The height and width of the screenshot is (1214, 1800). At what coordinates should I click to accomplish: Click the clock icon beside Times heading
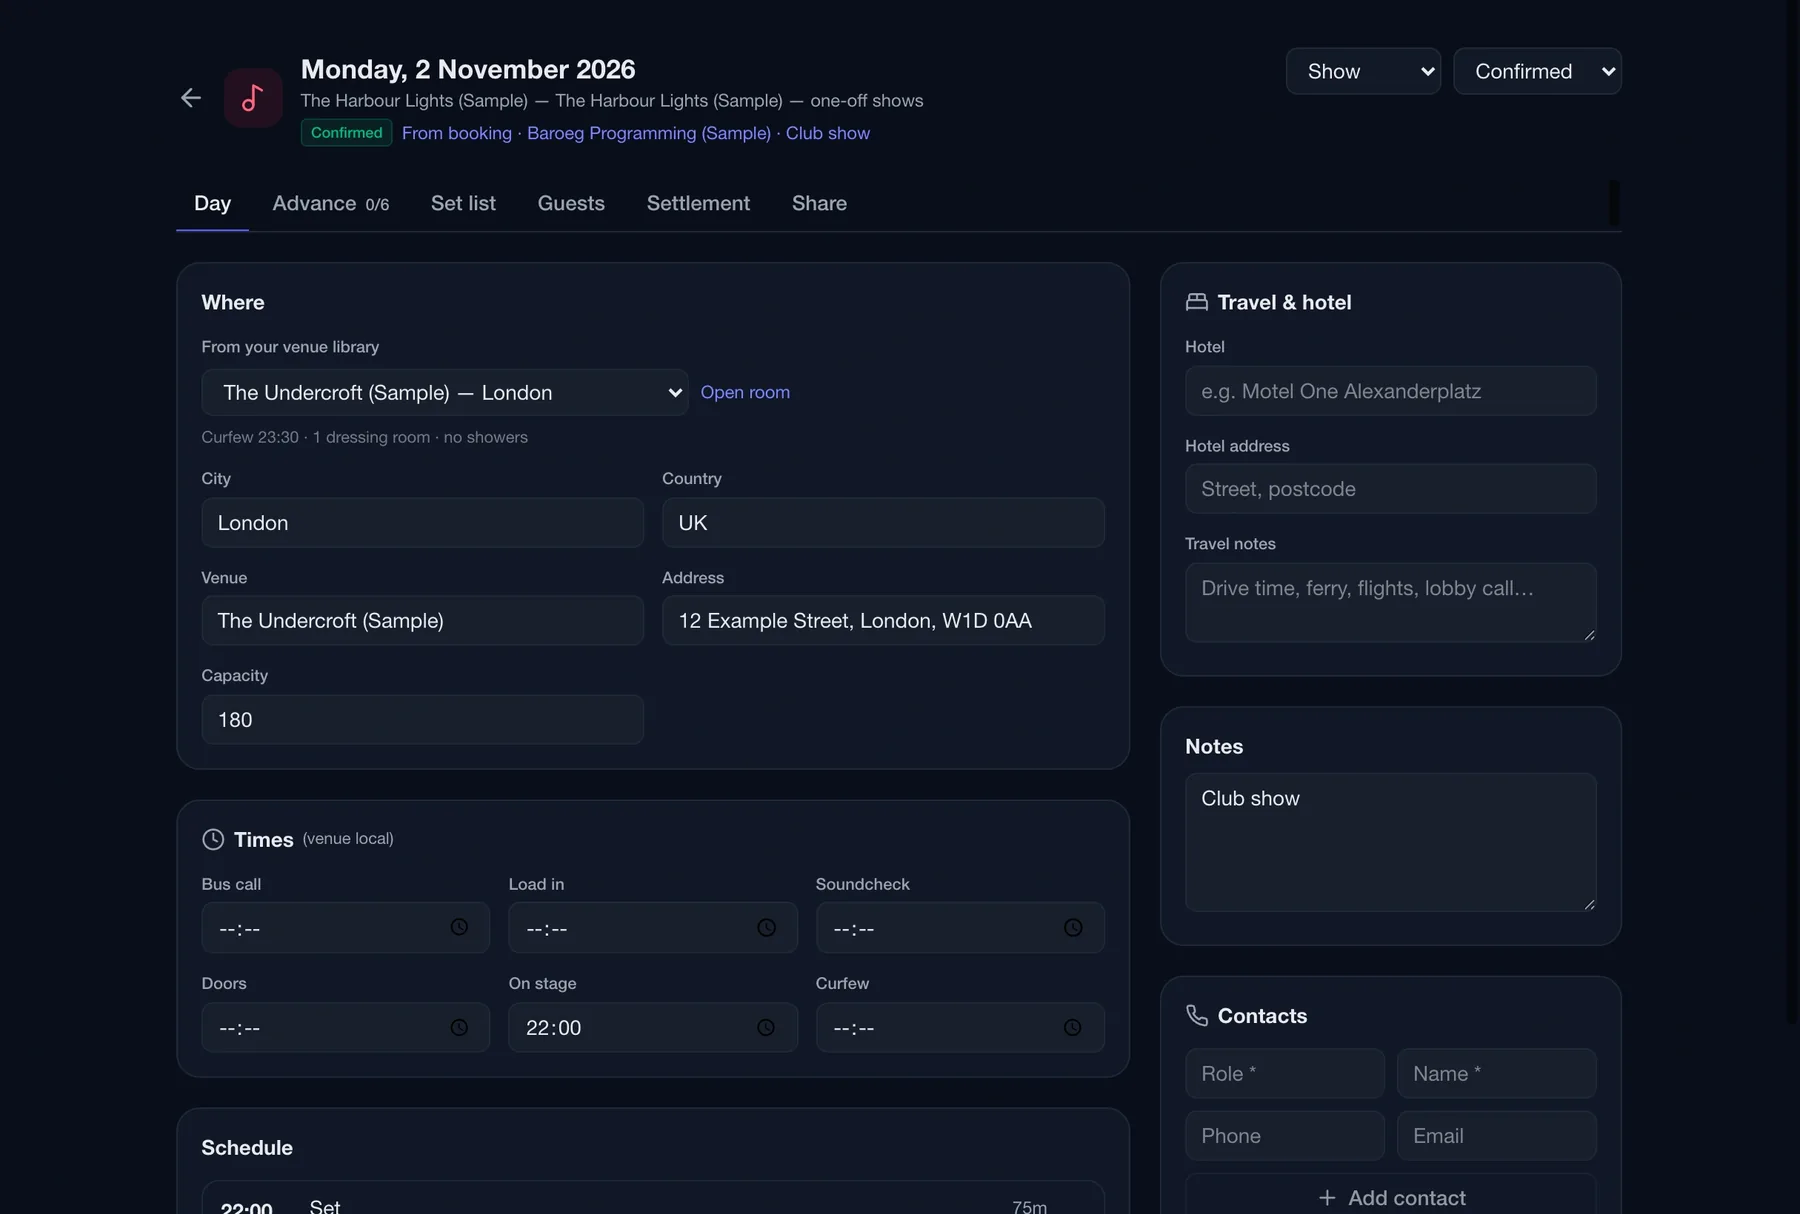click(x=213, y=840)
